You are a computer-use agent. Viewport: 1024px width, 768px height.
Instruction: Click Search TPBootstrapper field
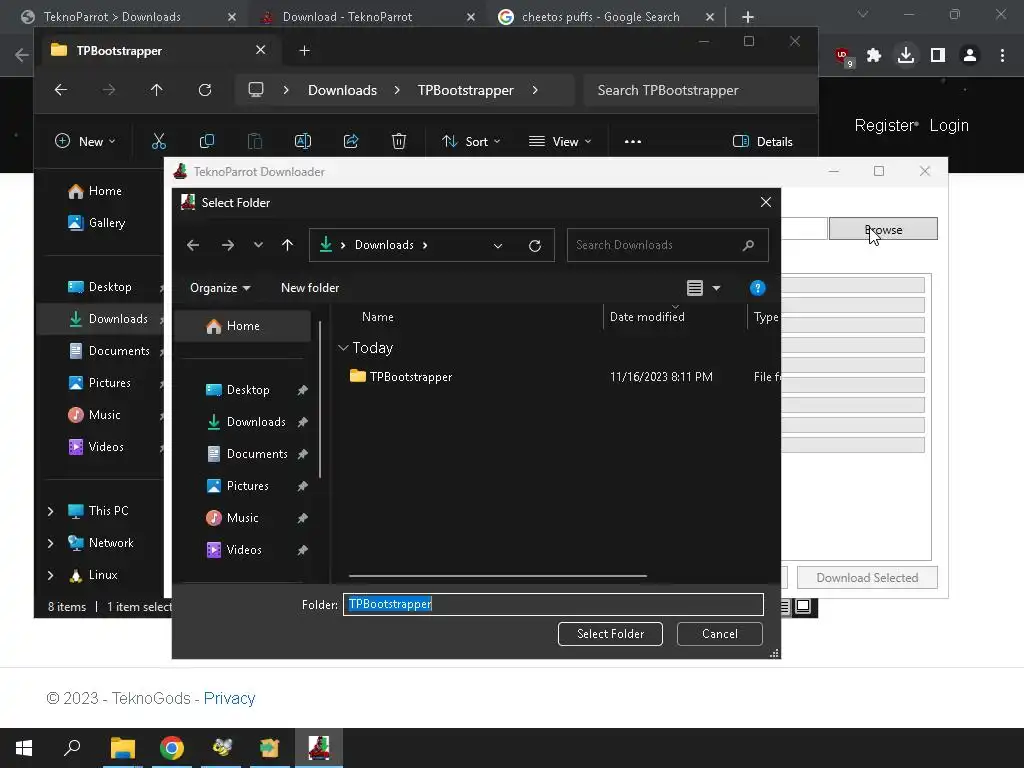[x=699, y=90]
